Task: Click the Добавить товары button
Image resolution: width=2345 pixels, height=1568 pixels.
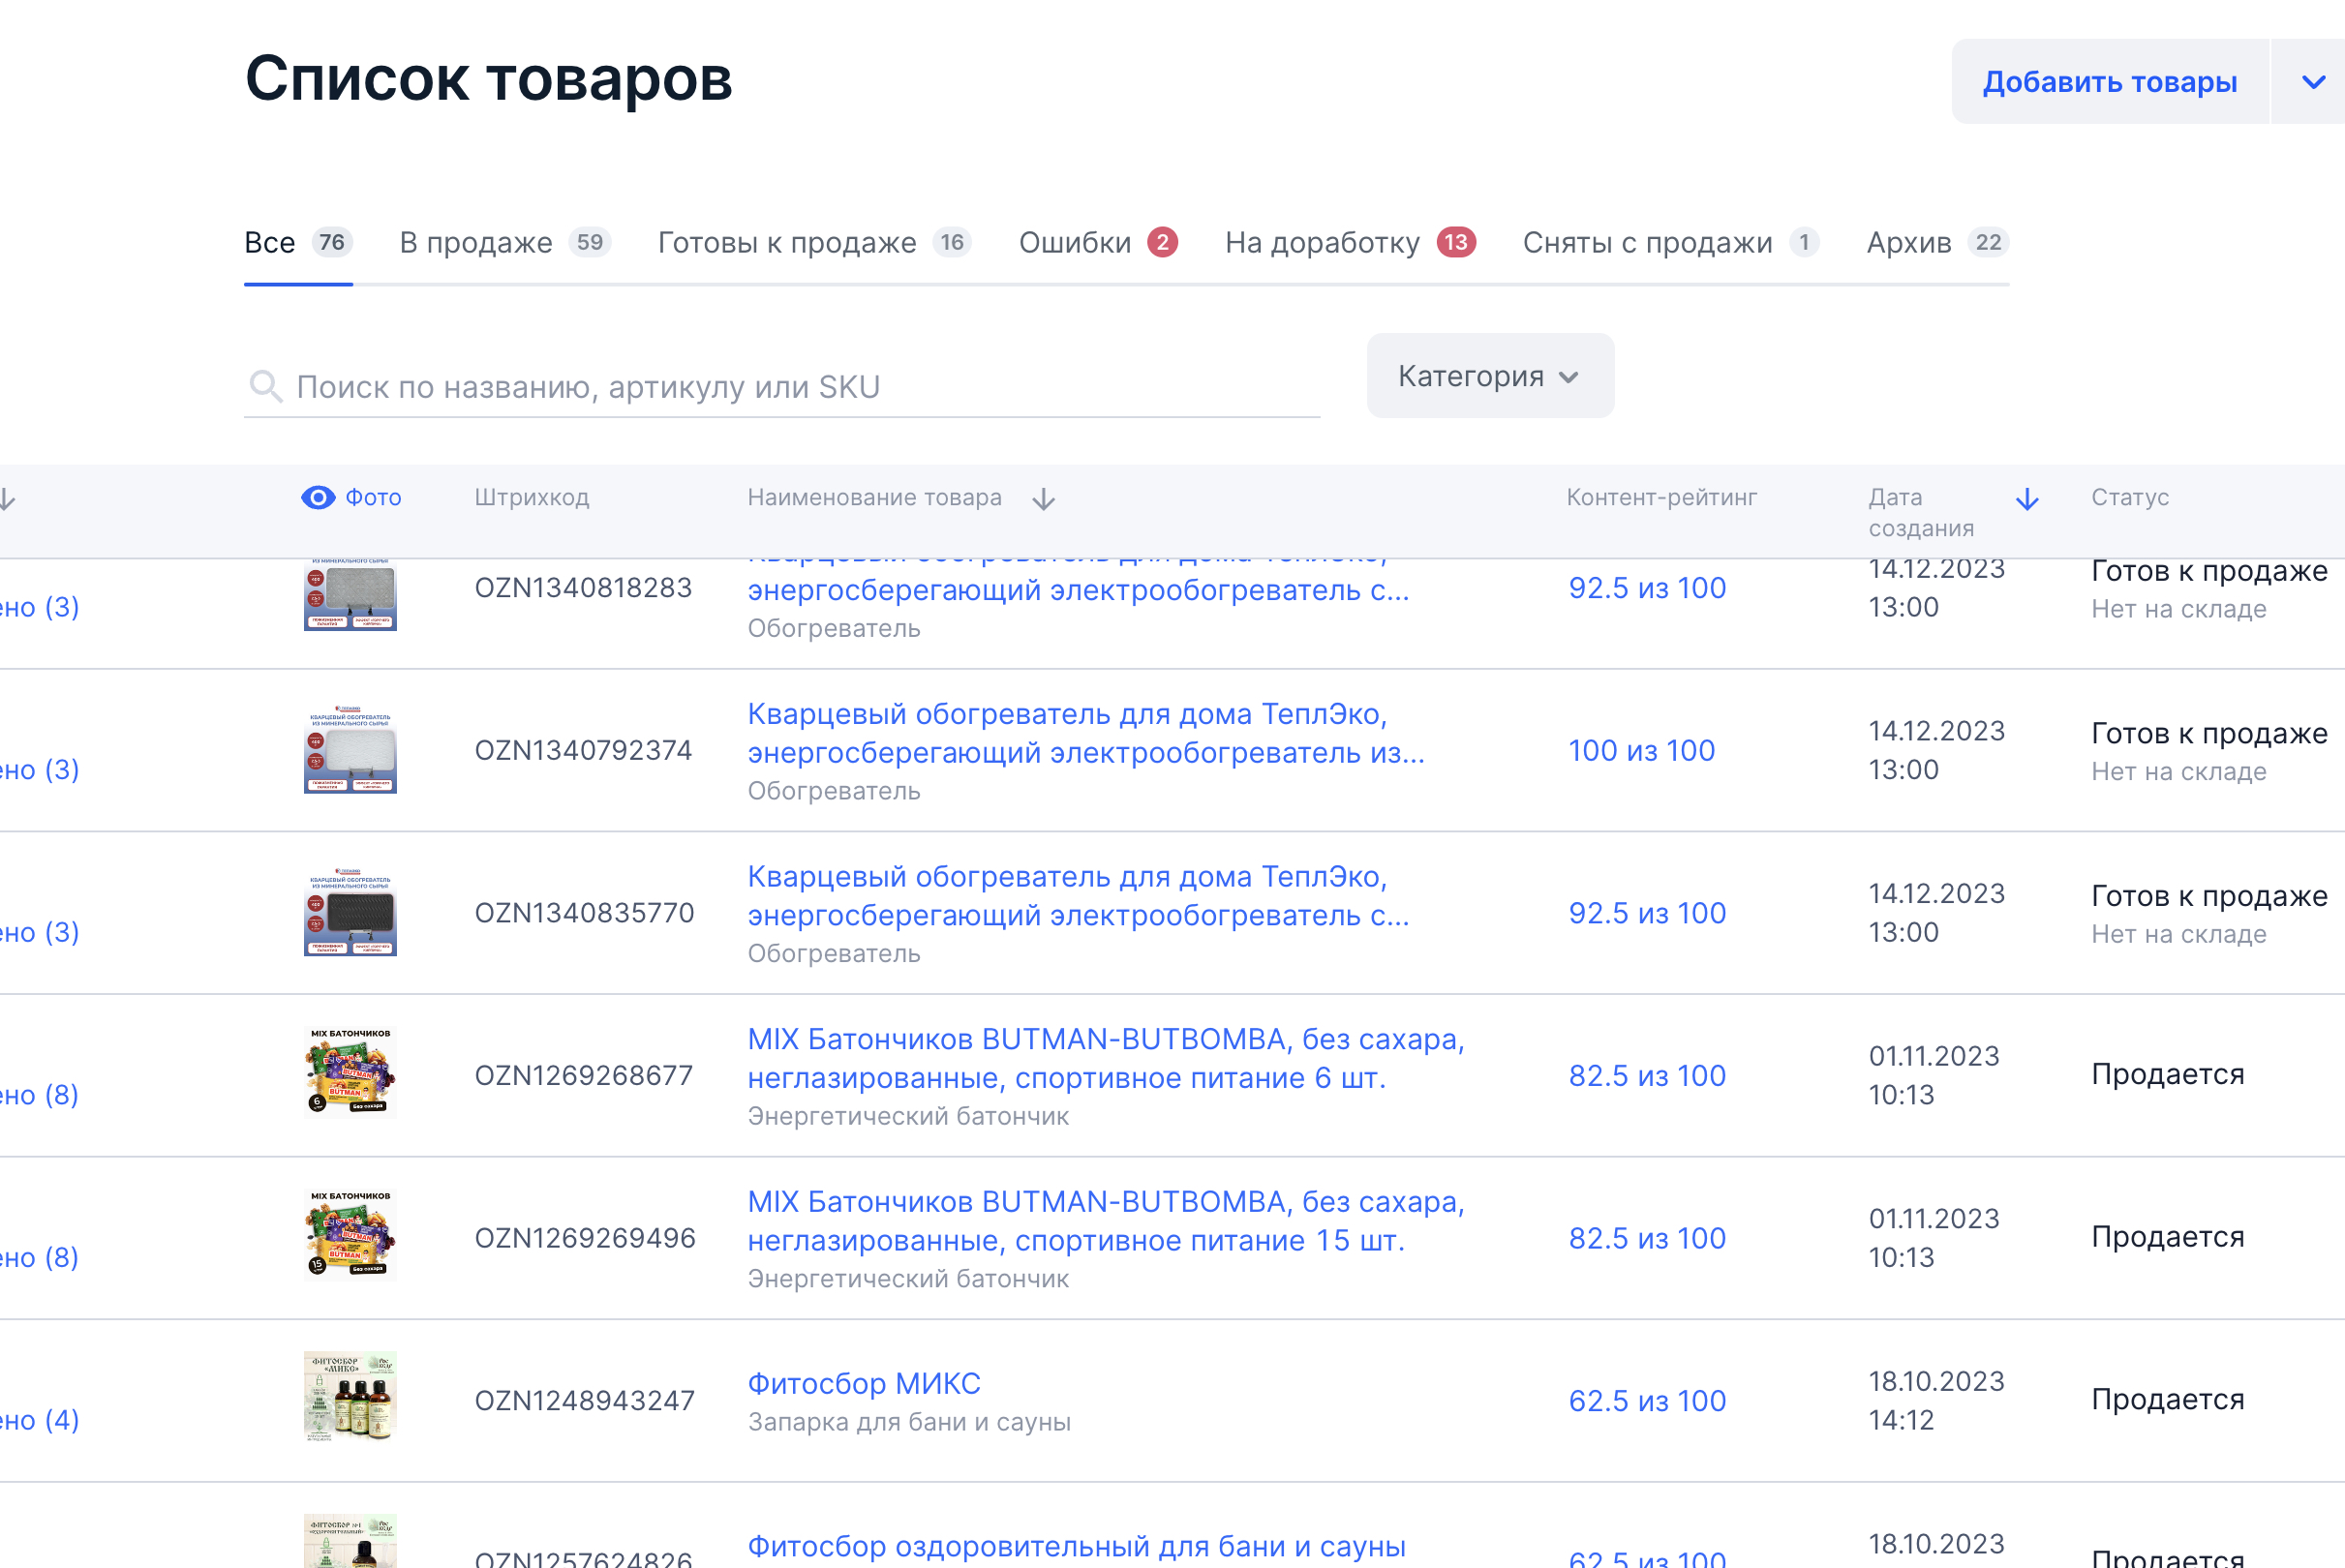Action: tap(2110, 82)
